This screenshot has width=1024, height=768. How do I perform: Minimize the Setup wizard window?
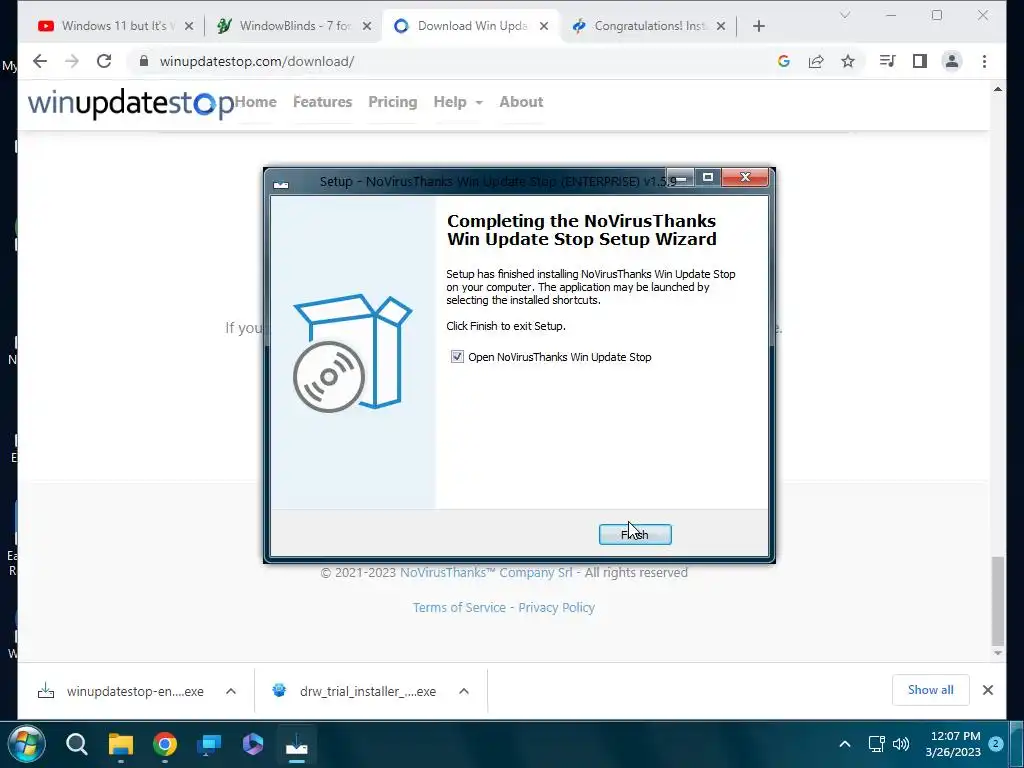(x=680, y=177)
